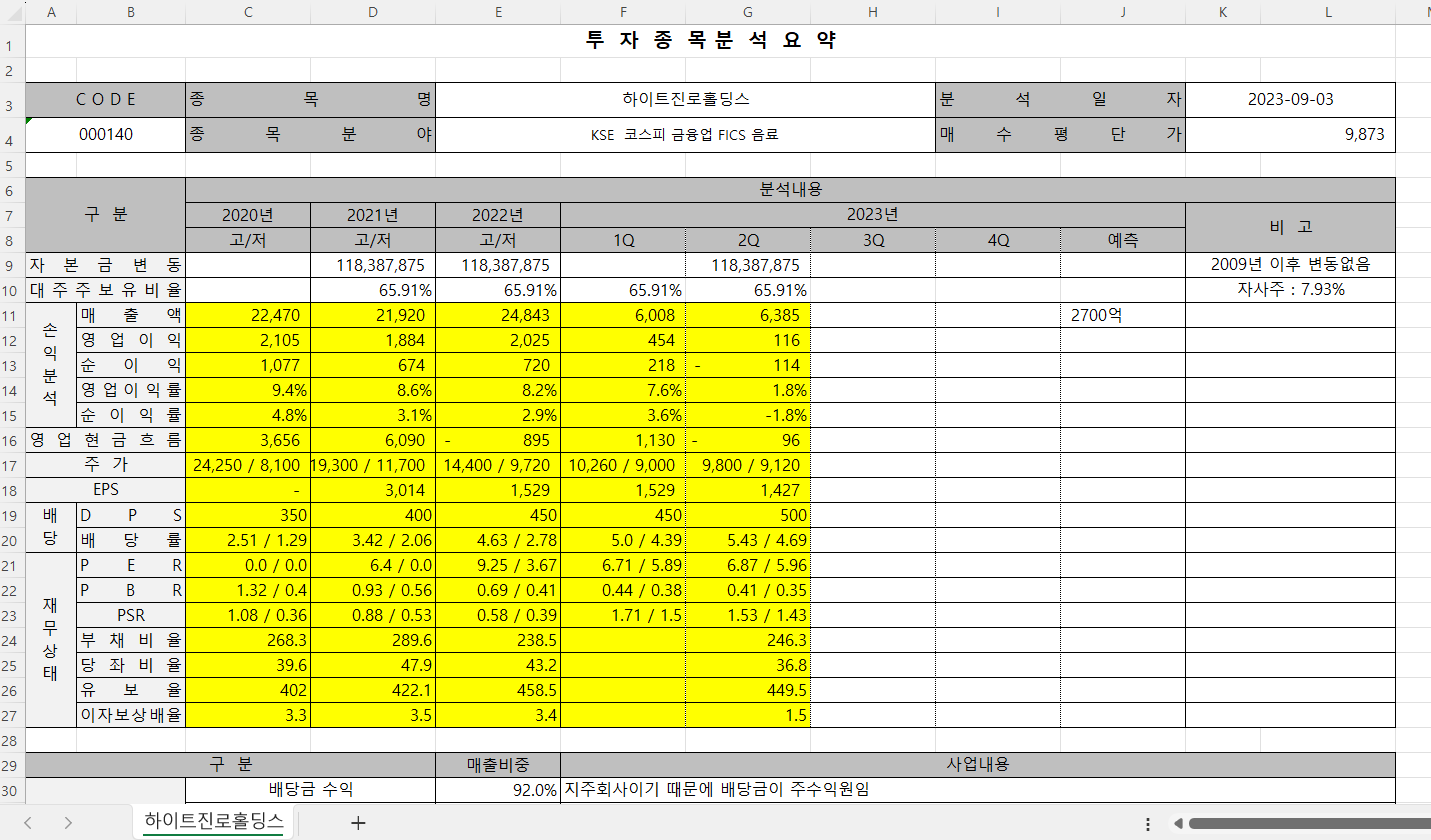The width and height of the screenshot is (1431, 840).
Task: Select the 예측 column header
Action: click(1123, 240)
